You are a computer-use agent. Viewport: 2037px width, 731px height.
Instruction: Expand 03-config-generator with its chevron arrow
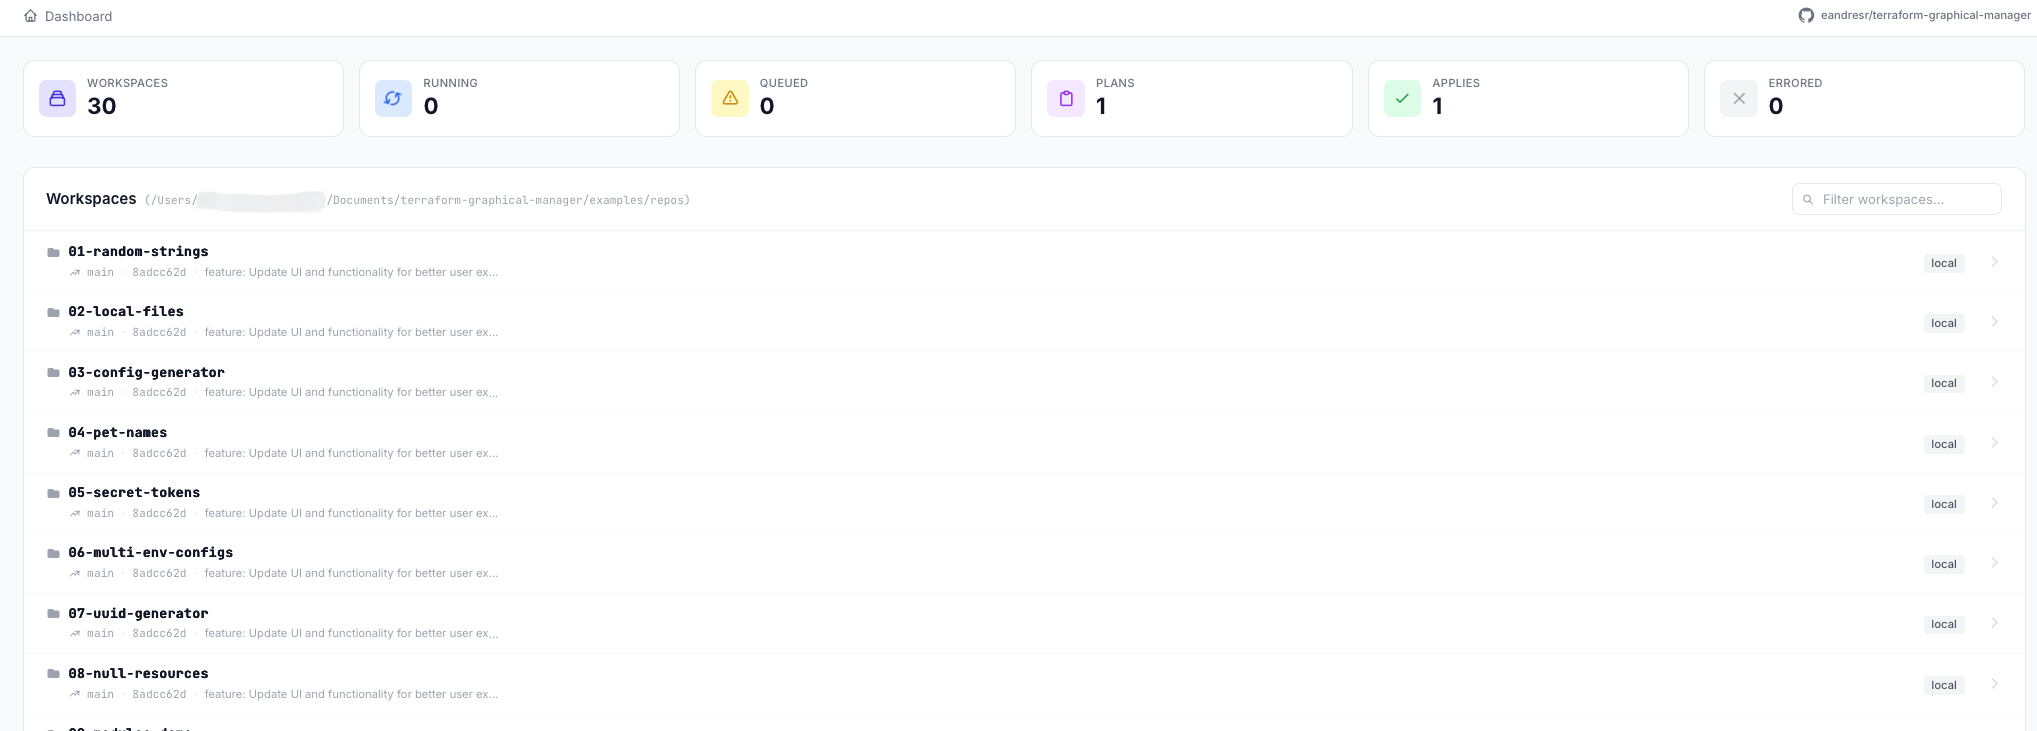(1994, 382)
